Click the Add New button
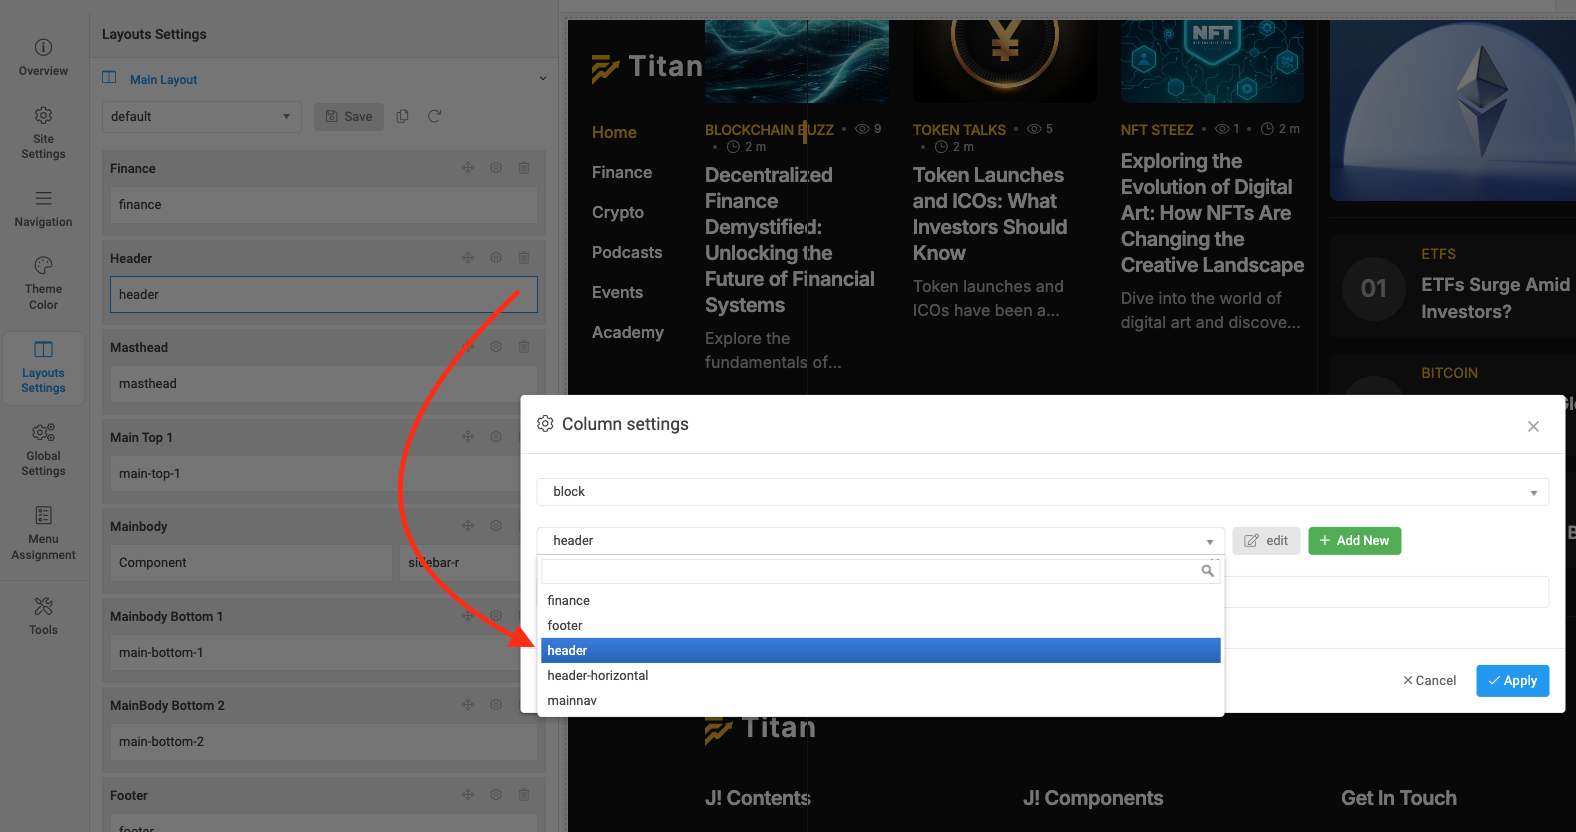The image size is (1576, 832). [1355, 541]
